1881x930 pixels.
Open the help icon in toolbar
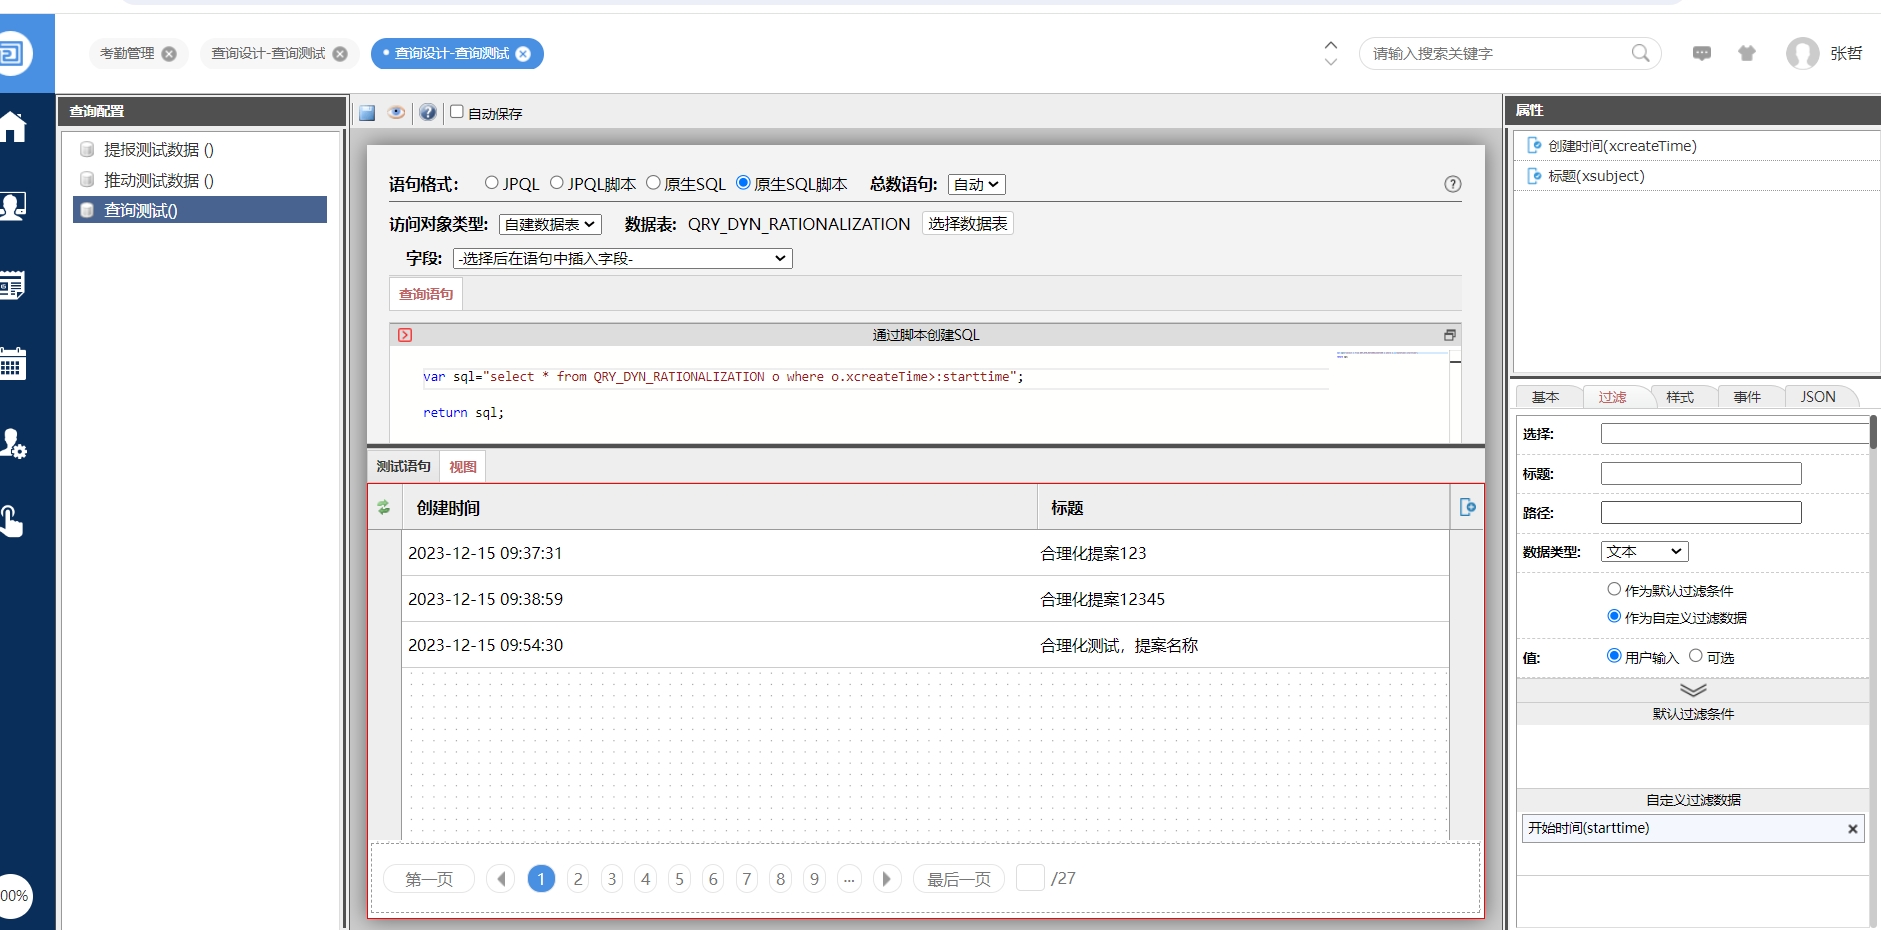(x=428, y=113)
